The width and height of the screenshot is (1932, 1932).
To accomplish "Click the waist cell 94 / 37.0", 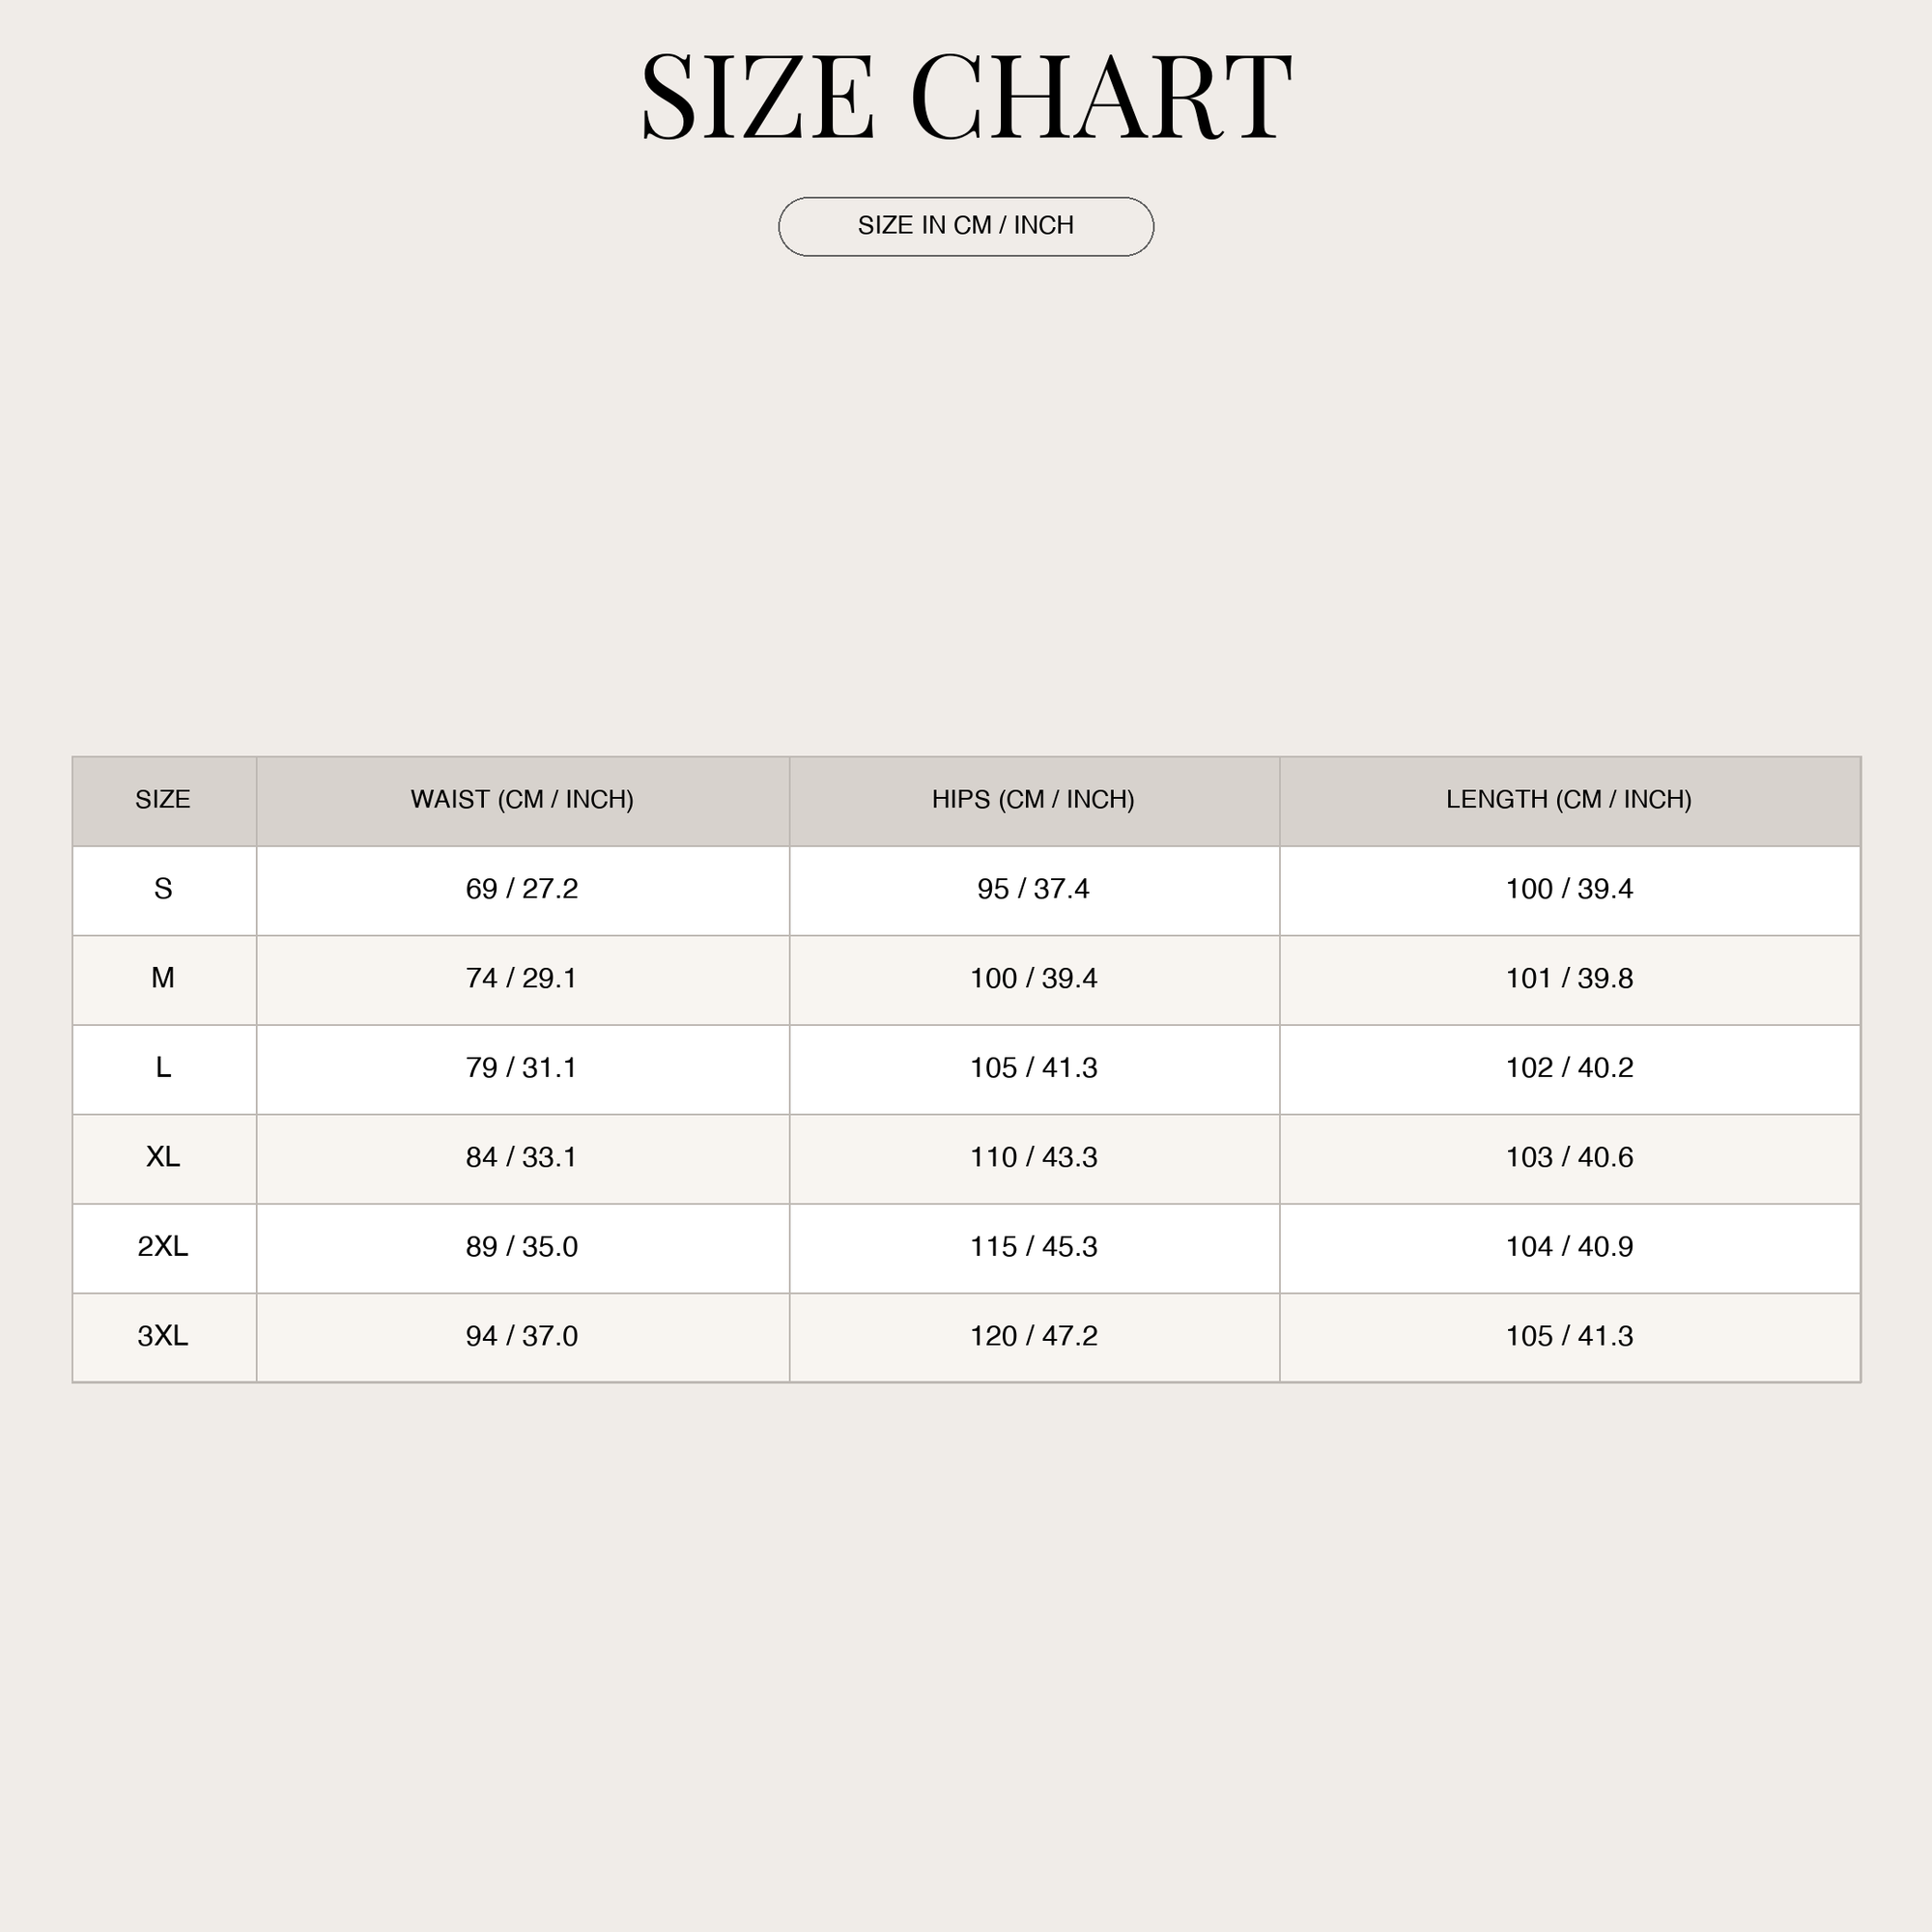I will click(522, 1337).
